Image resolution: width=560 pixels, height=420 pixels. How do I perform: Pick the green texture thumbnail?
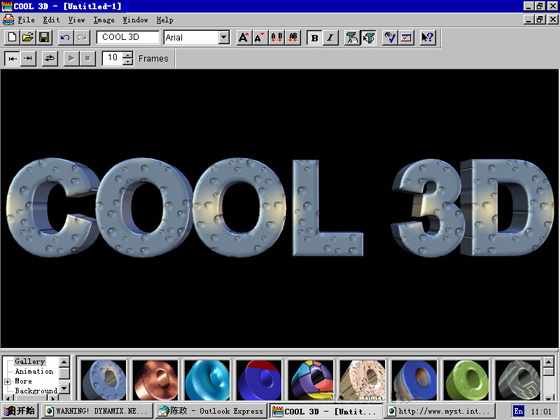466,380
